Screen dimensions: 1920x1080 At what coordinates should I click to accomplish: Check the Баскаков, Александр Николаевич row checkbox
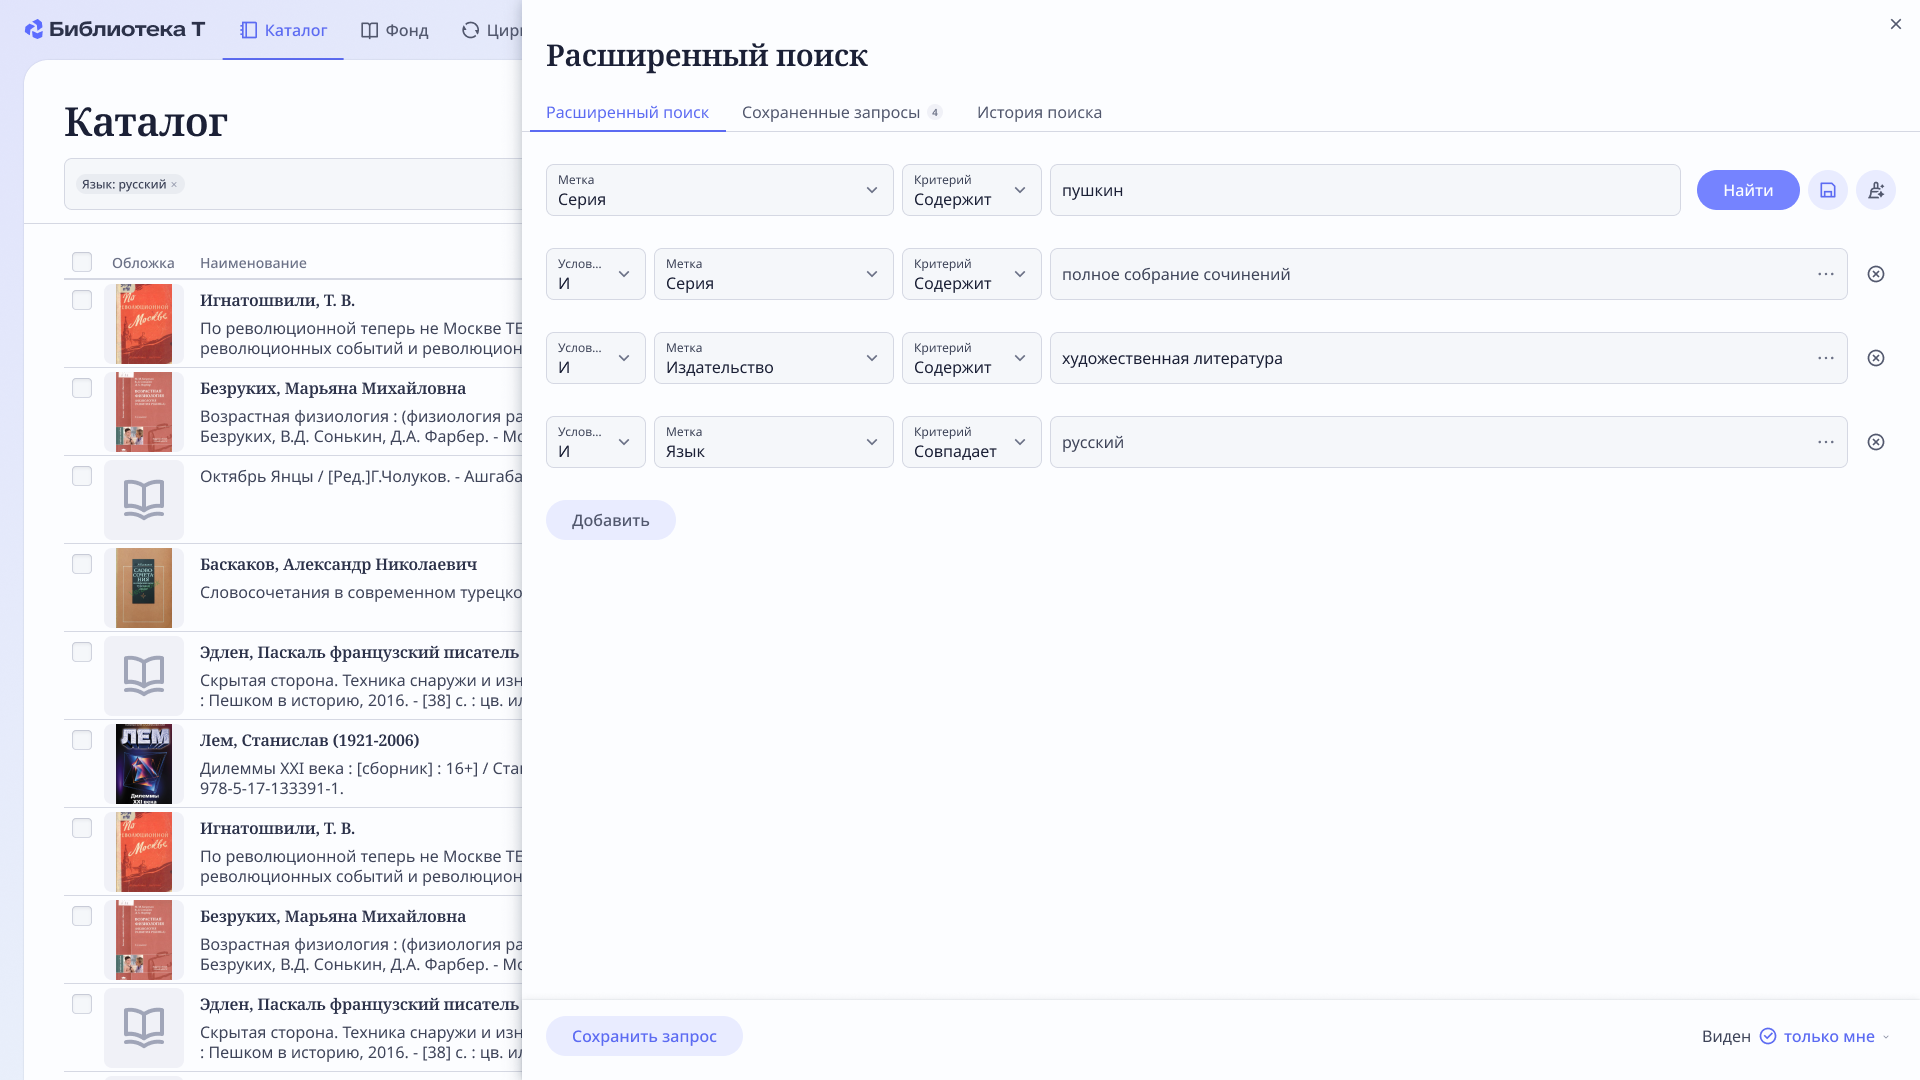click(x=82, y=564)
